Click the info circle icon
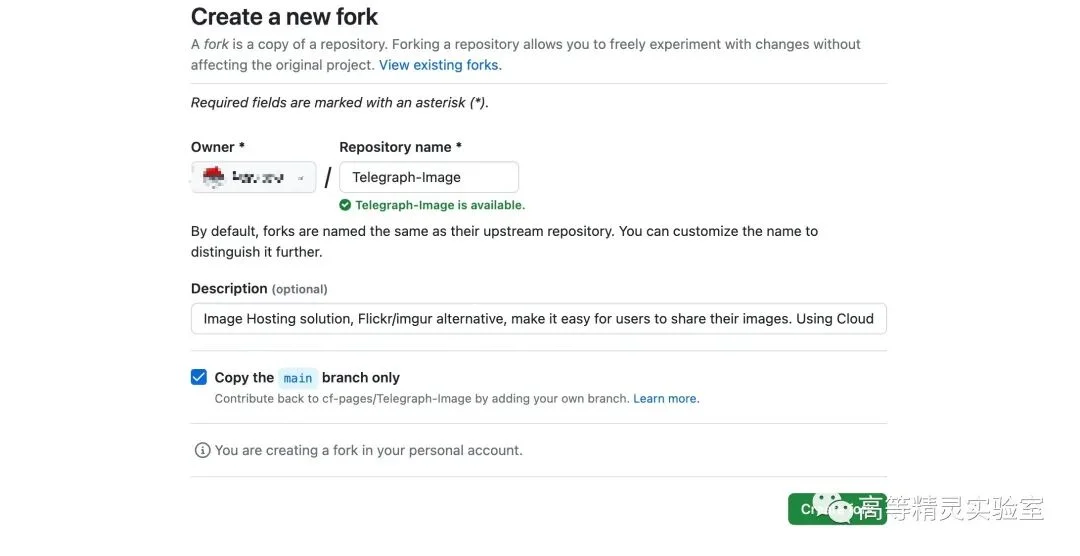 pos(202,451)
